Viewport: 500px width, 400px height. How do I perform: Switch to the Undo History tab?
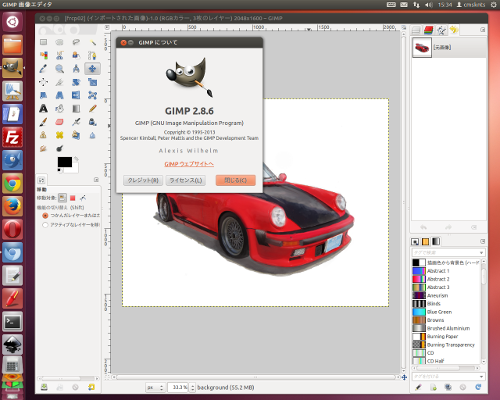(x=454, y=30)
